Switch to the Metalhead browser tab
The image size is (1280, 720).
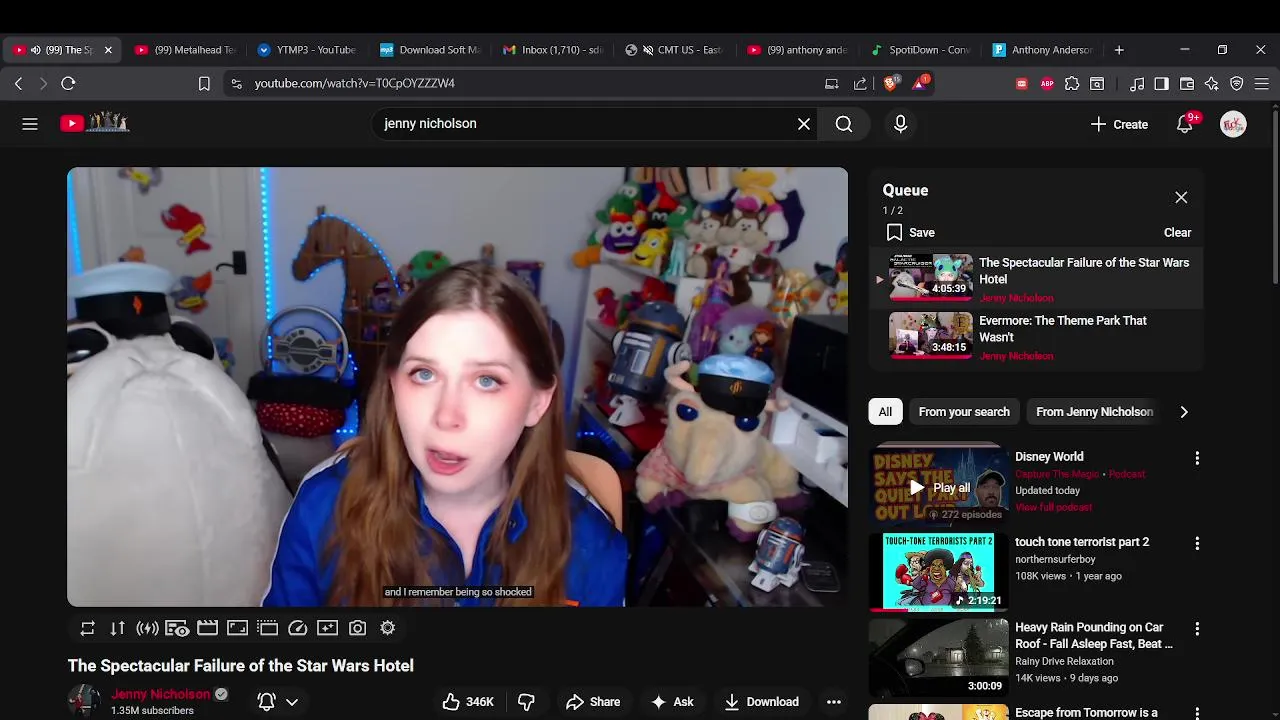185,50
